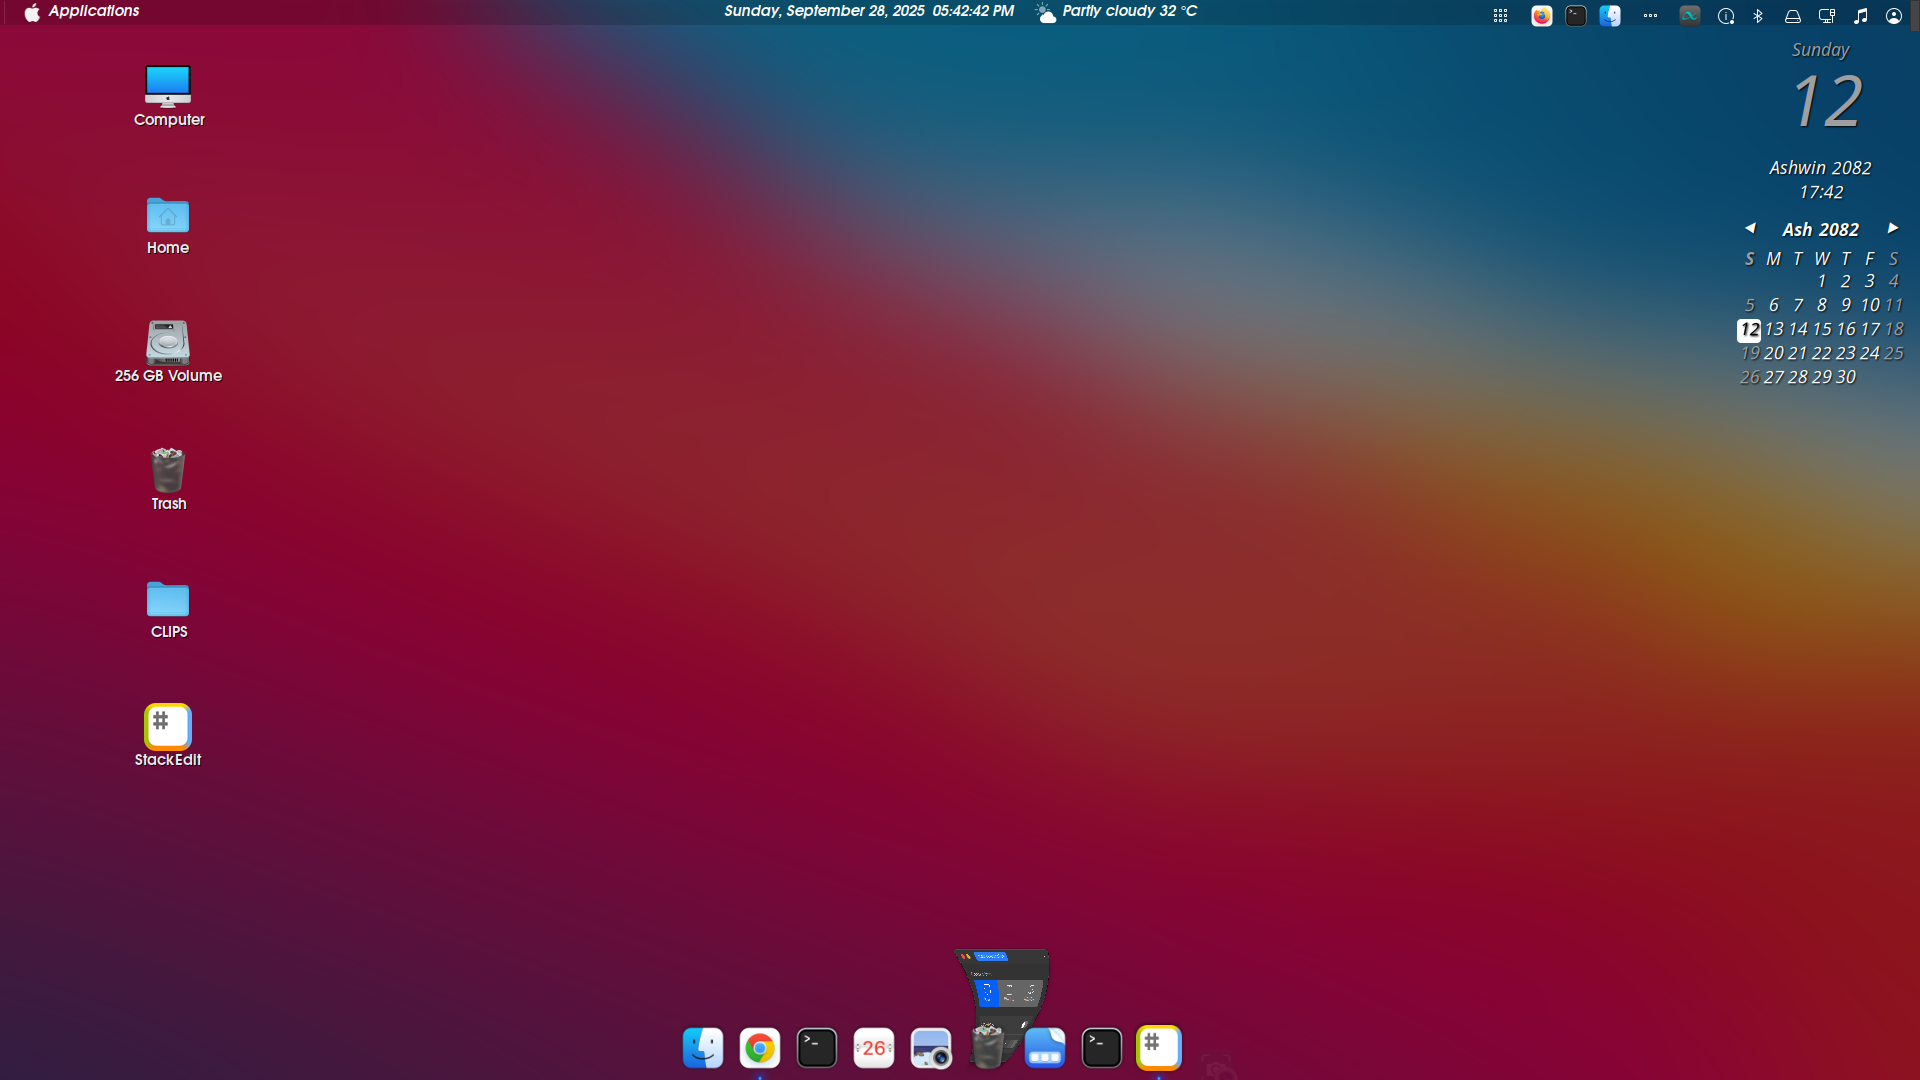Open Finder from the dock
Screen dimensions: 1920x1080
(x=703, y=1048)
